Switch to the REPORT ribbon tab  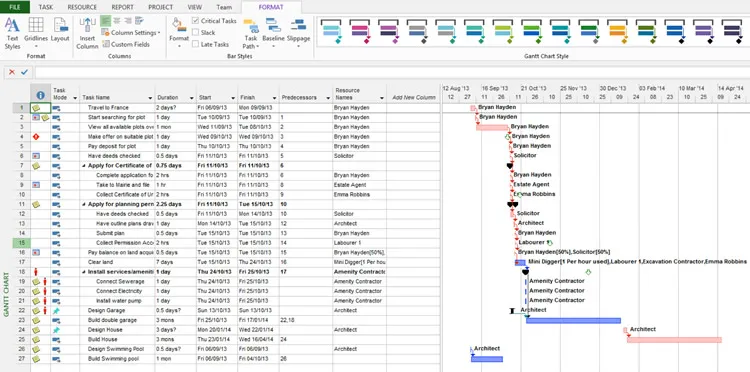(x=122, y=7)
